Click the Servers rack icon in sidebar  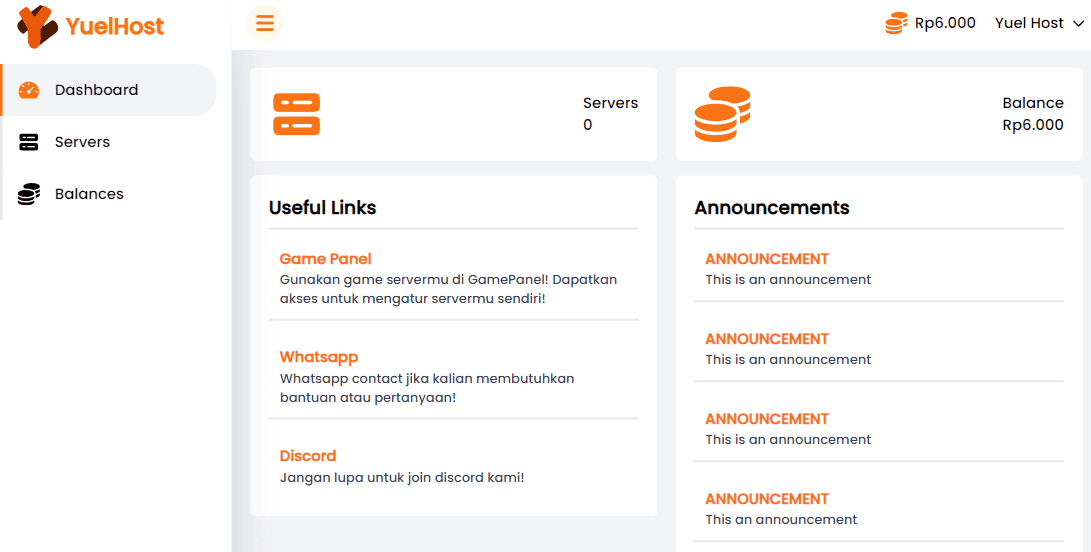[29, 142]
